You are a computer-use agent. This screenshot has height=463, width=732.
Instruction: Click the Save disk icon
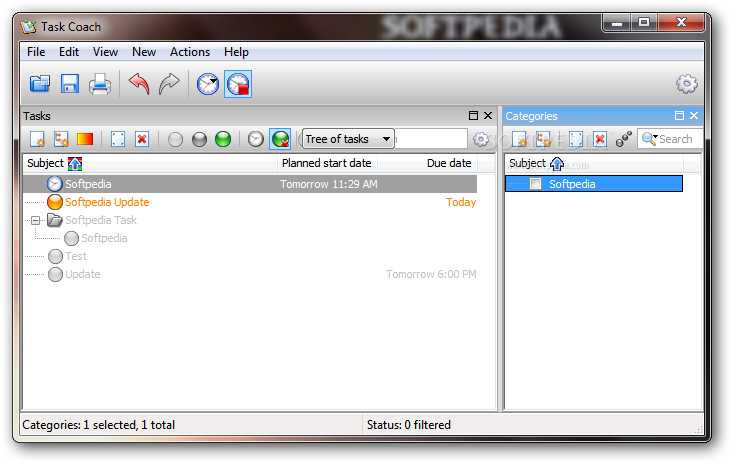tap(70, 84)
